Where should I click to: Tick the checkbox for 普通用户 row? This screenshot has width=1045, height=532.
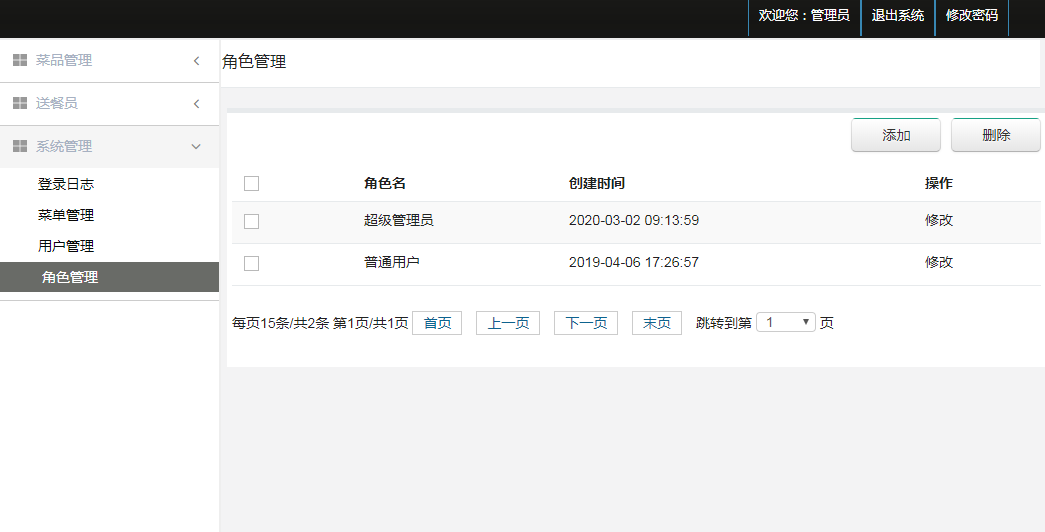point(251,263)
